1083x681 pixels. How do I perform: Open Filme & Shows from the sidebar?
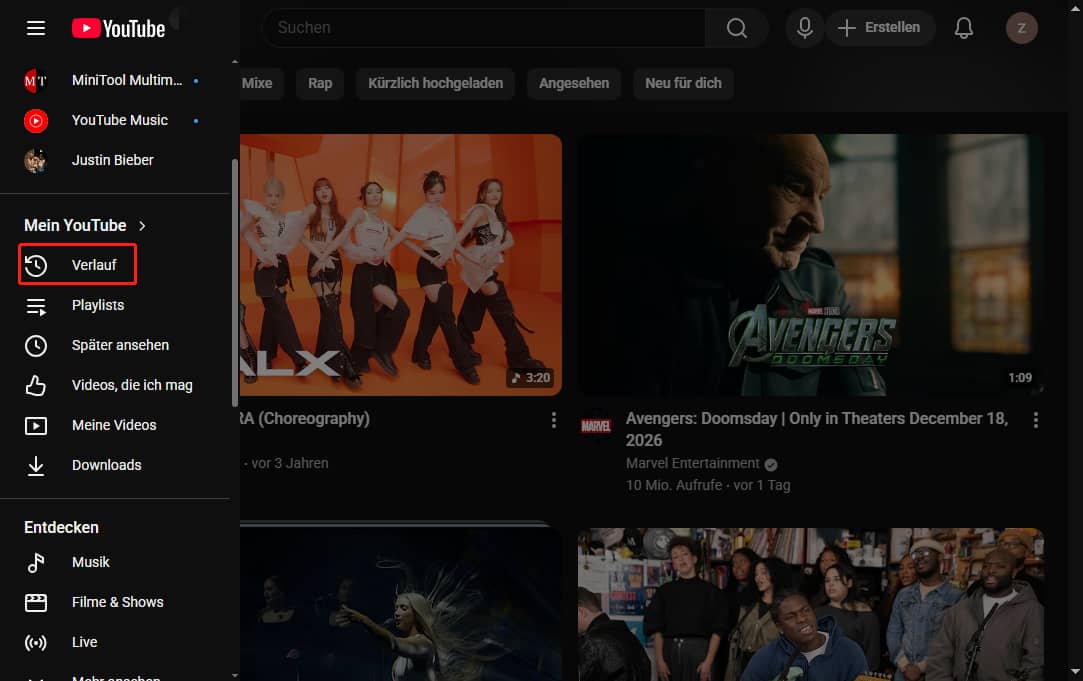tap(117, 601)
